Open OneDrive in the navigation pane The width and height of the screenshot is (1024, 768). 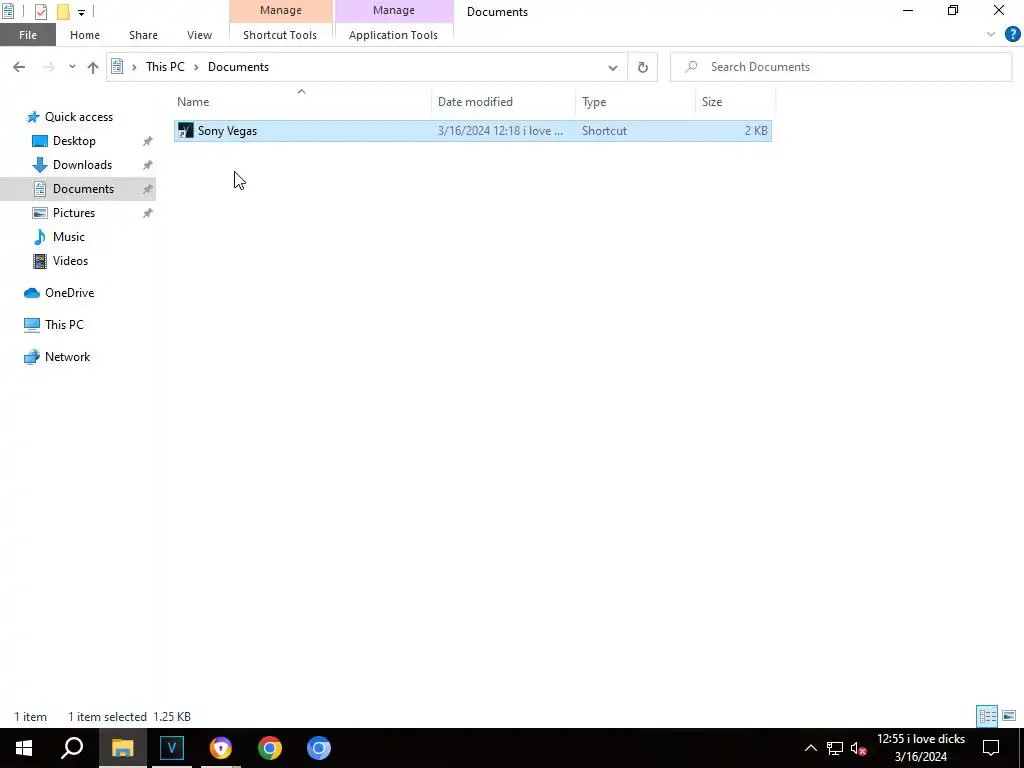(x=69, y=293)
